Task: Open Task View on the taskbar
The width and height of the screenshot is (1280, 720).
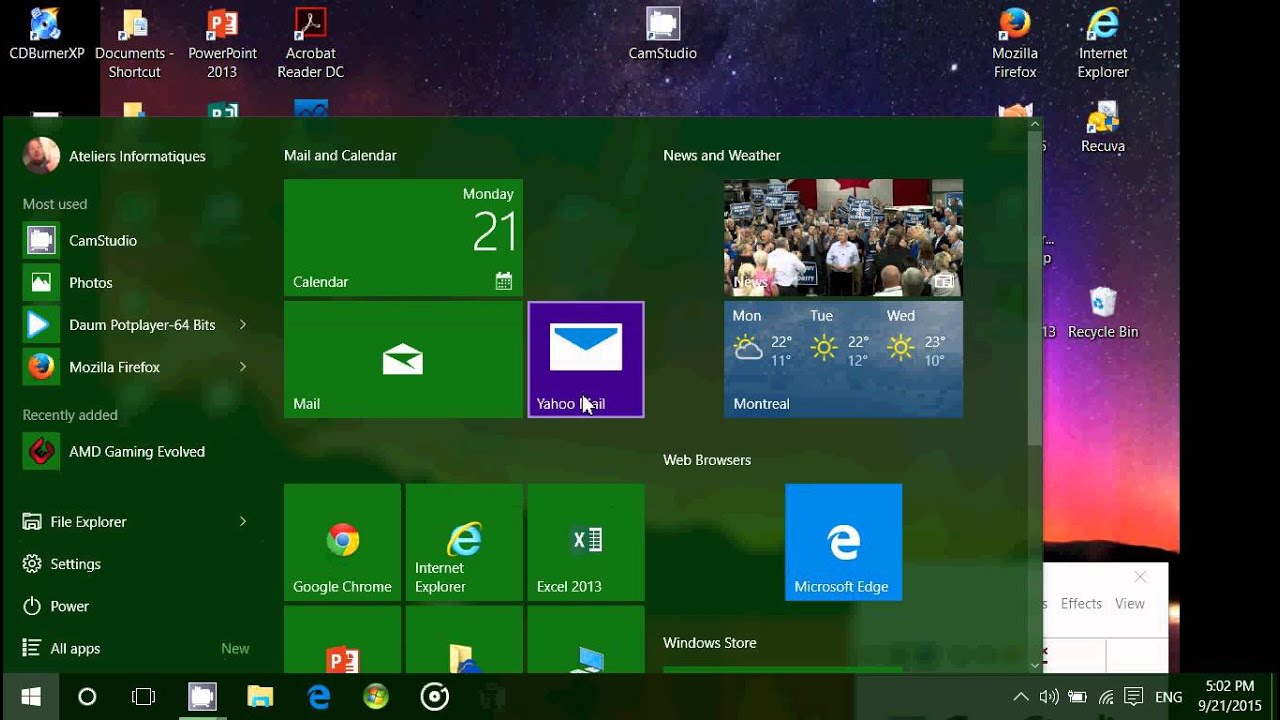Action: tap(144, 697)
